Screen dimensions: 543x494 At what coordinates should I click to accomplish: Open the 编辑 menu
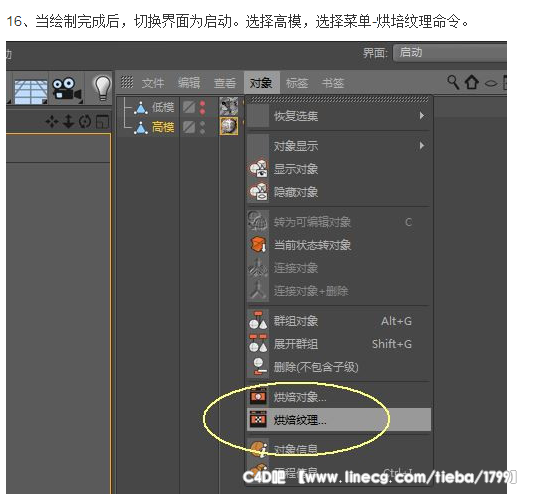(x=189, y=83)
